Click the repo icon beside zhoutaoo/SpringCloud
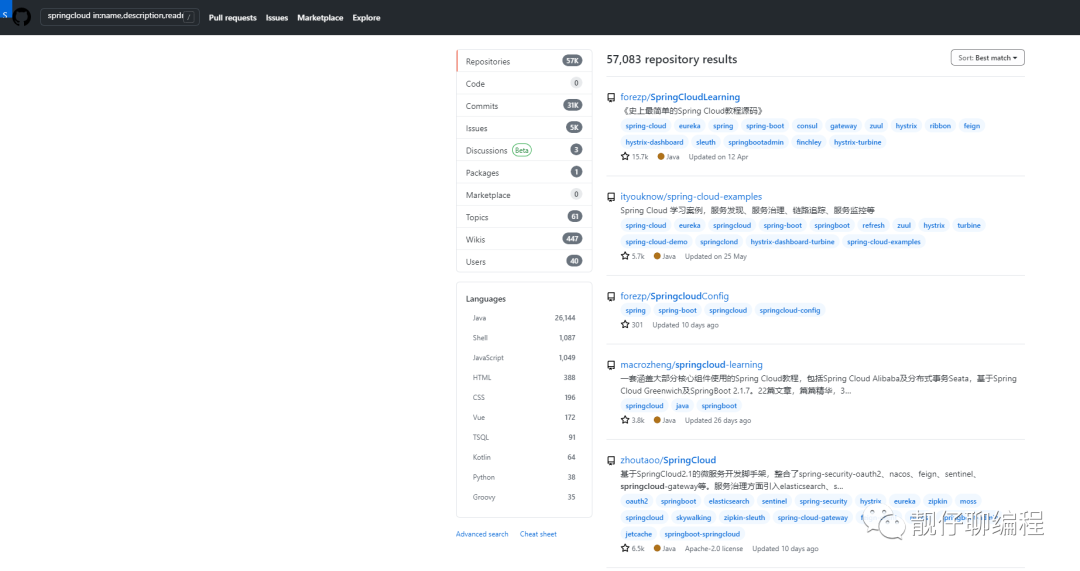The width and height of the screenshot is (1080, 571). 611,461
